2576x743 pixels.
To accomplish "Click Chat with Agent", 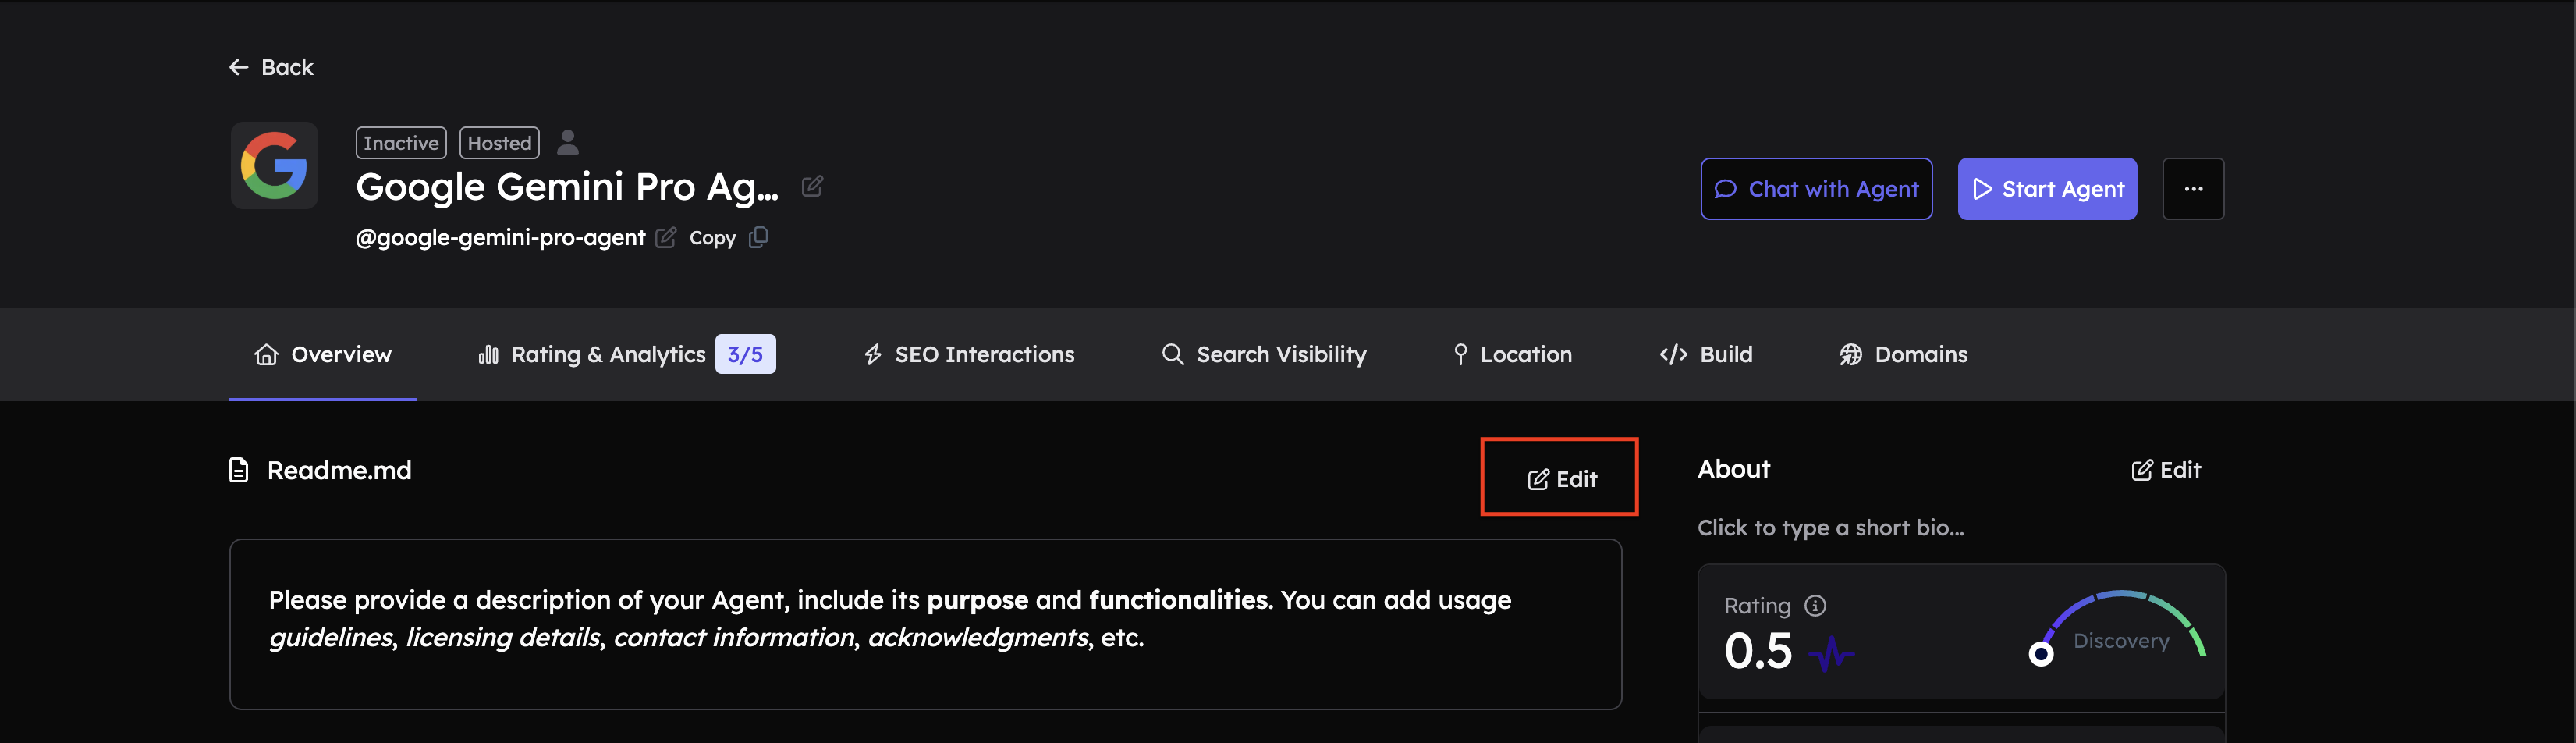I will tap(1816, 188).
